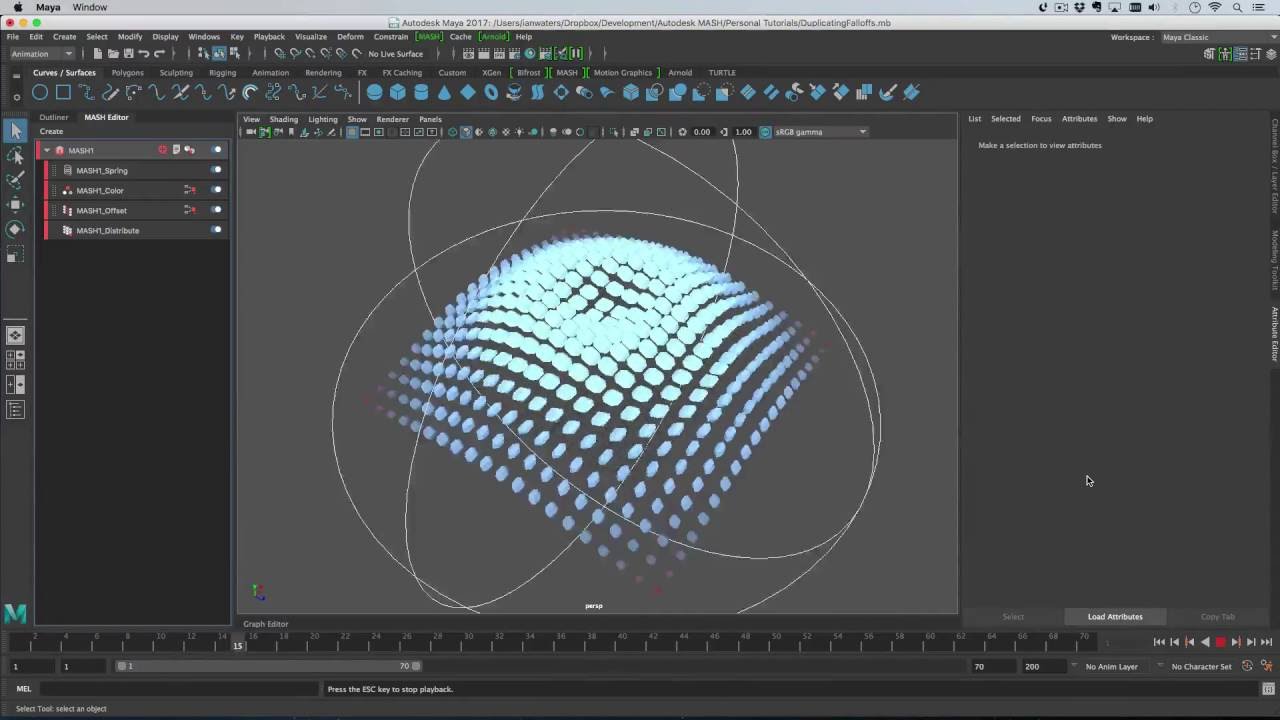Open the Graph Editor link

(x=265, y=624)
